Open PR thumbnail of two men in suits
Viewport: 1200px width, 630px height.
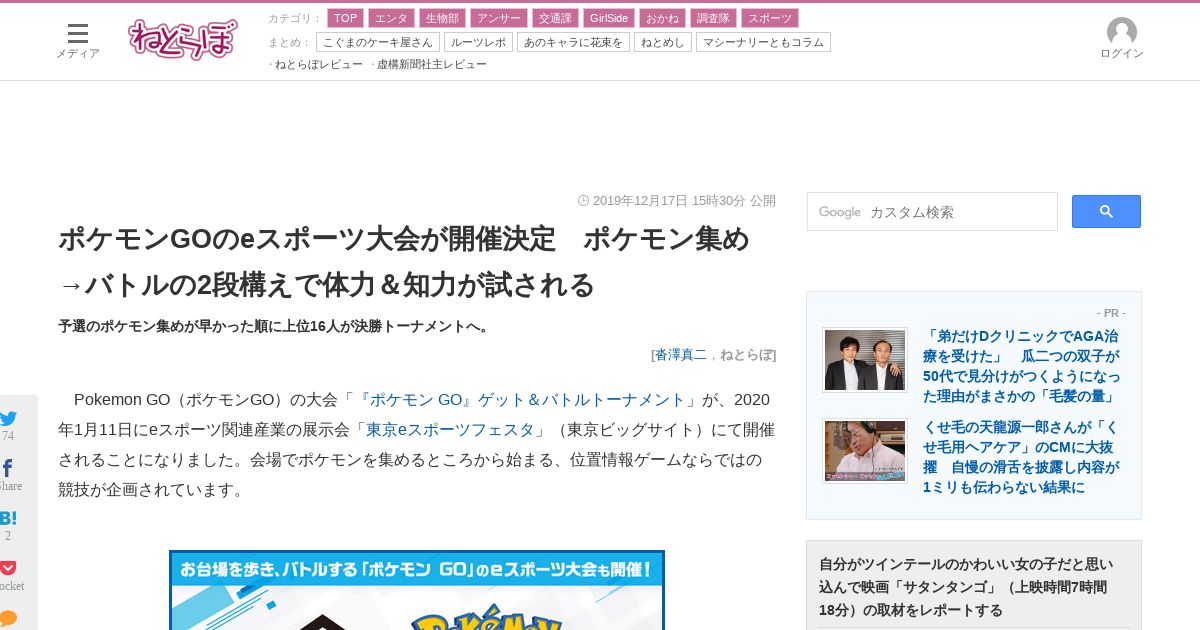tap(865, 360)
